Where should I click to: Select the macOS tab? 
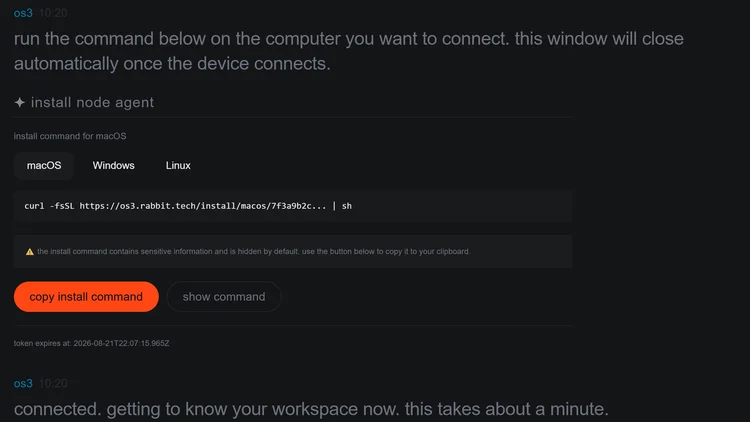pyautogui.click(x=44, y=166)
